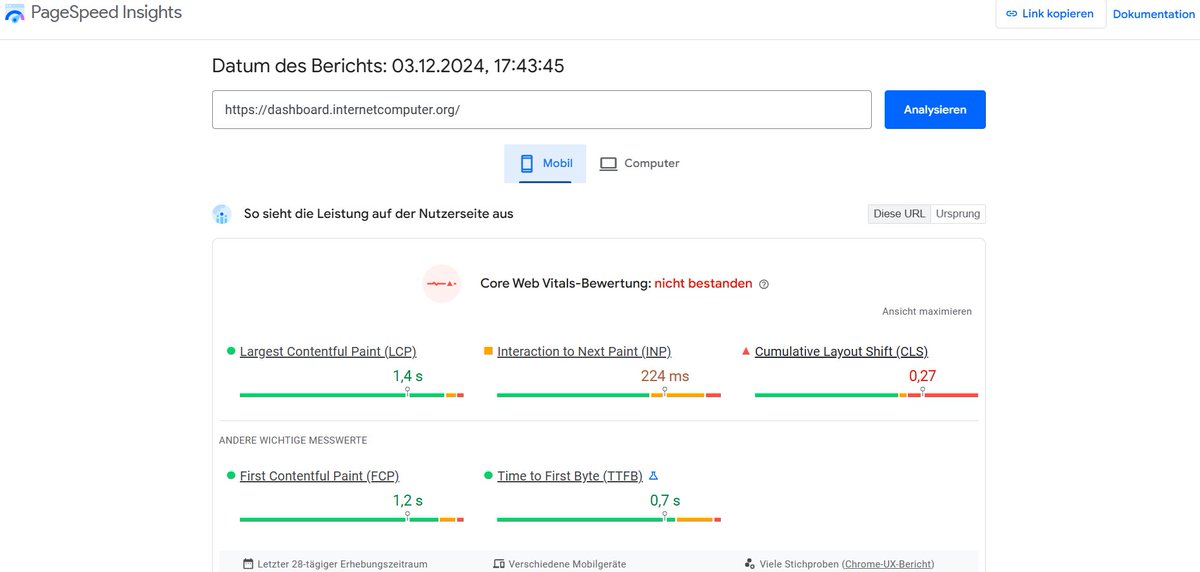Open the First Contentful Paint (FCP) link
1200x572 pixels.
click(319, 476)
